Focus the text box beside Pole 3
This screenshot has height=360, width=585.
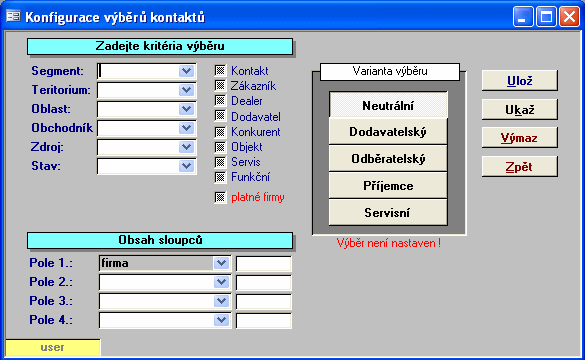point(264,301)
